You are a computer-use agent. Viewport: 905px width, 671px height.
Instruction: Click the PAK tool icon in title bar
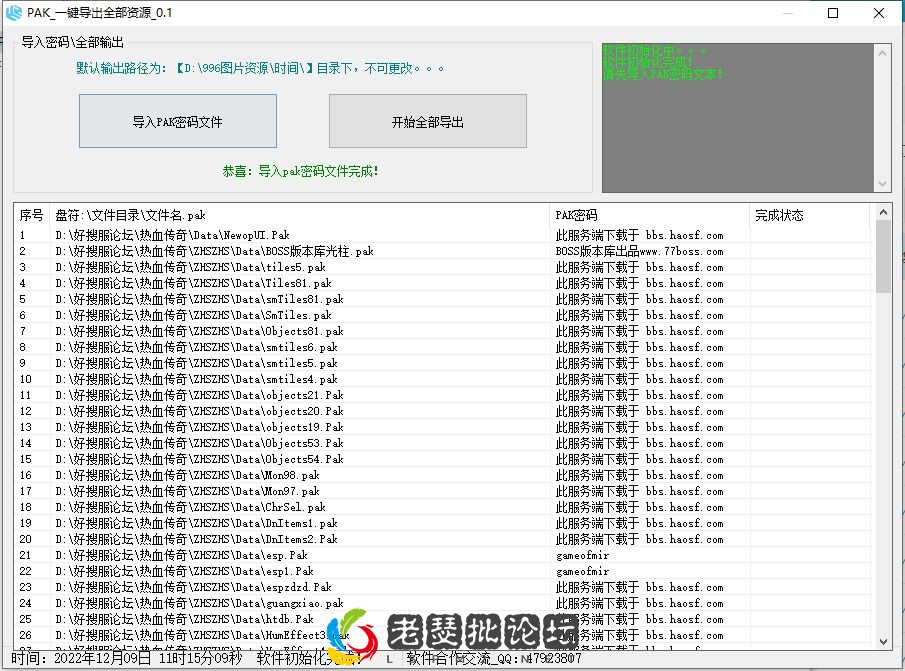click(x=13, y=13)
